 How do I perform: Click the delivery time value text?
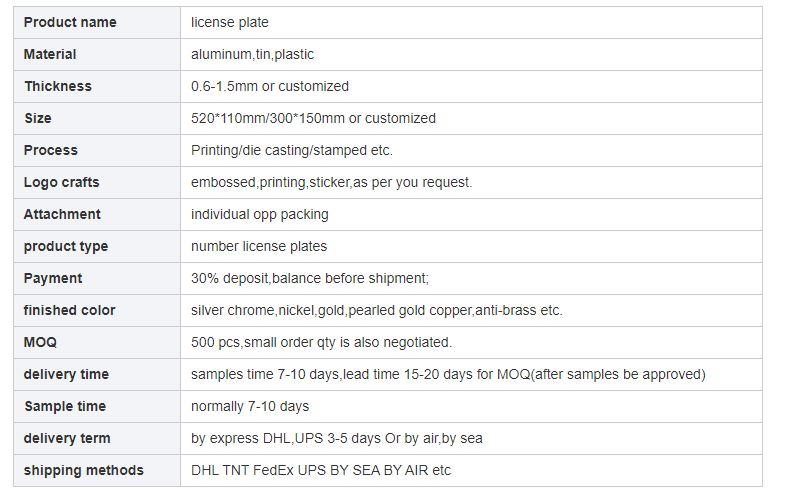[x=448, y=374]
